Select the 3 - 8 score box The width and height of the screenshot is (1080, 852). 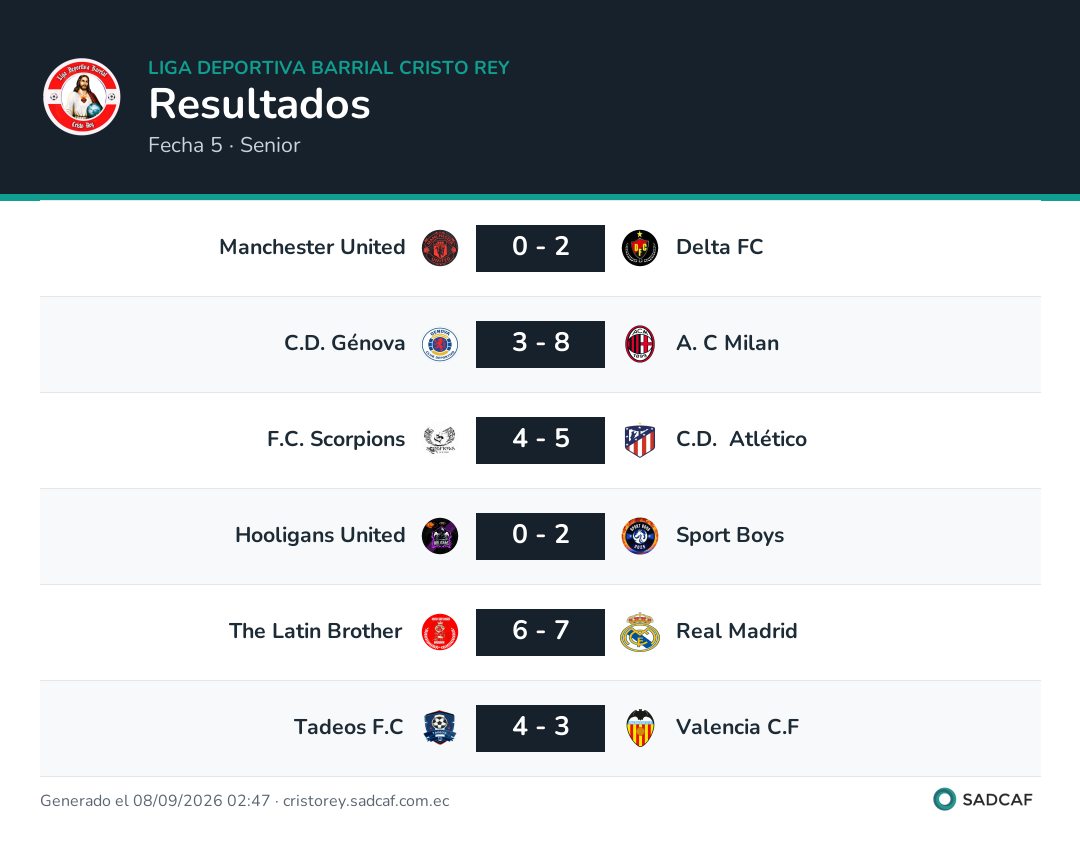point(540,344)
